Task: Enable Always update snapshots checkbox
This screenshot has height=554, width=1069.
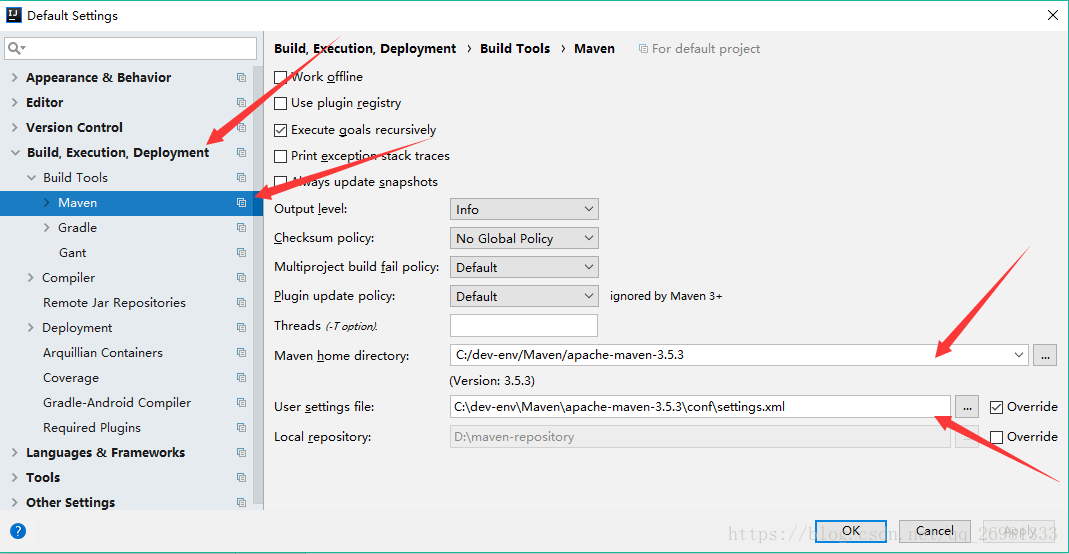Action: (x=280, y=182)
